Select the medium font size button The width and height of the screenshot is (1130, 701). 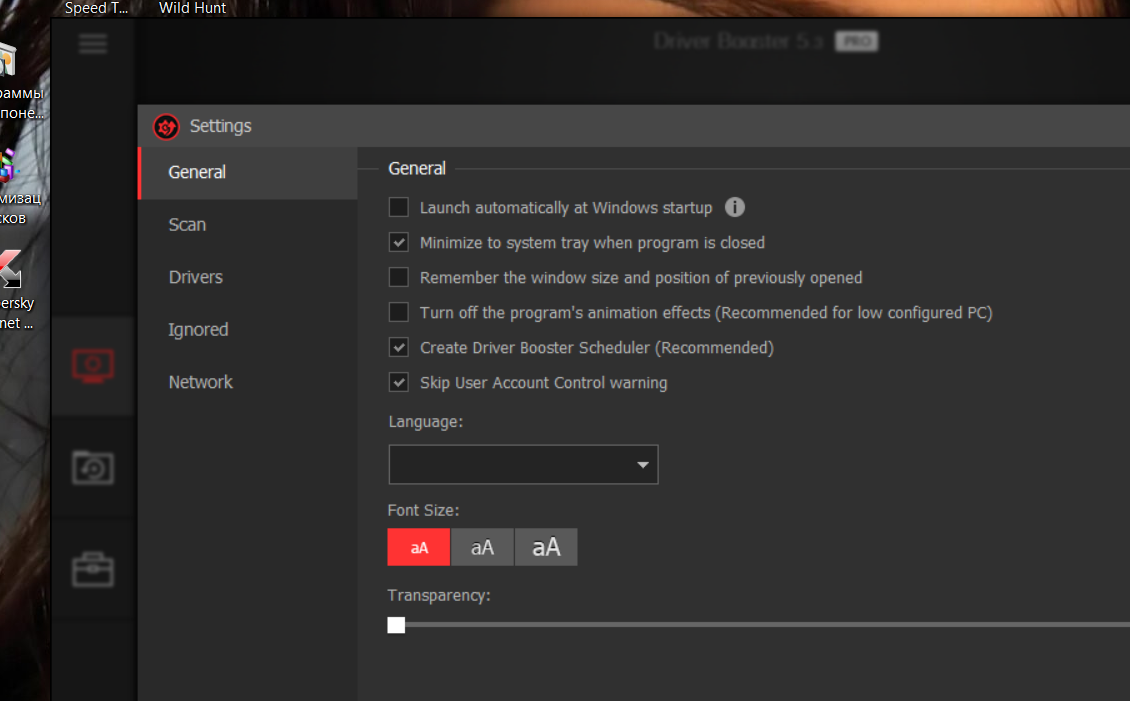(482, 548)
